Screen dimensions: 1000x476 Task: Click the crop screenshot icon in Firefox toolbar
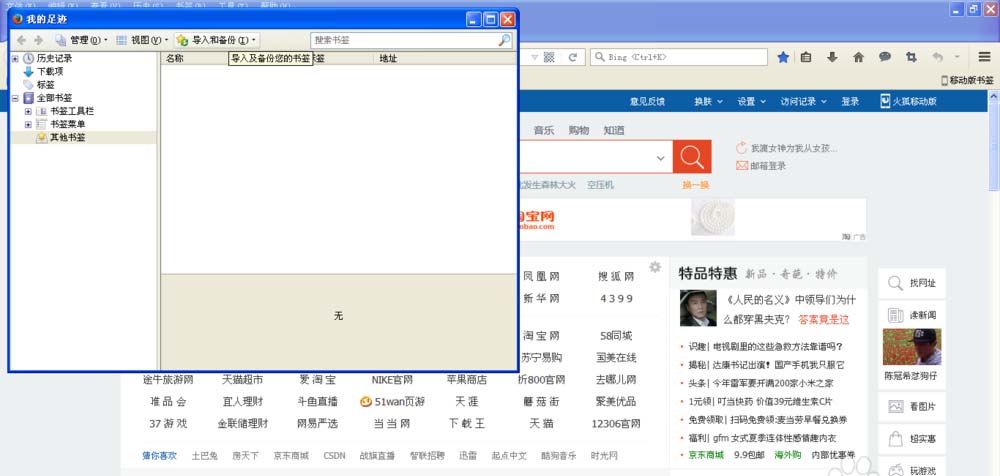[911, 57]
